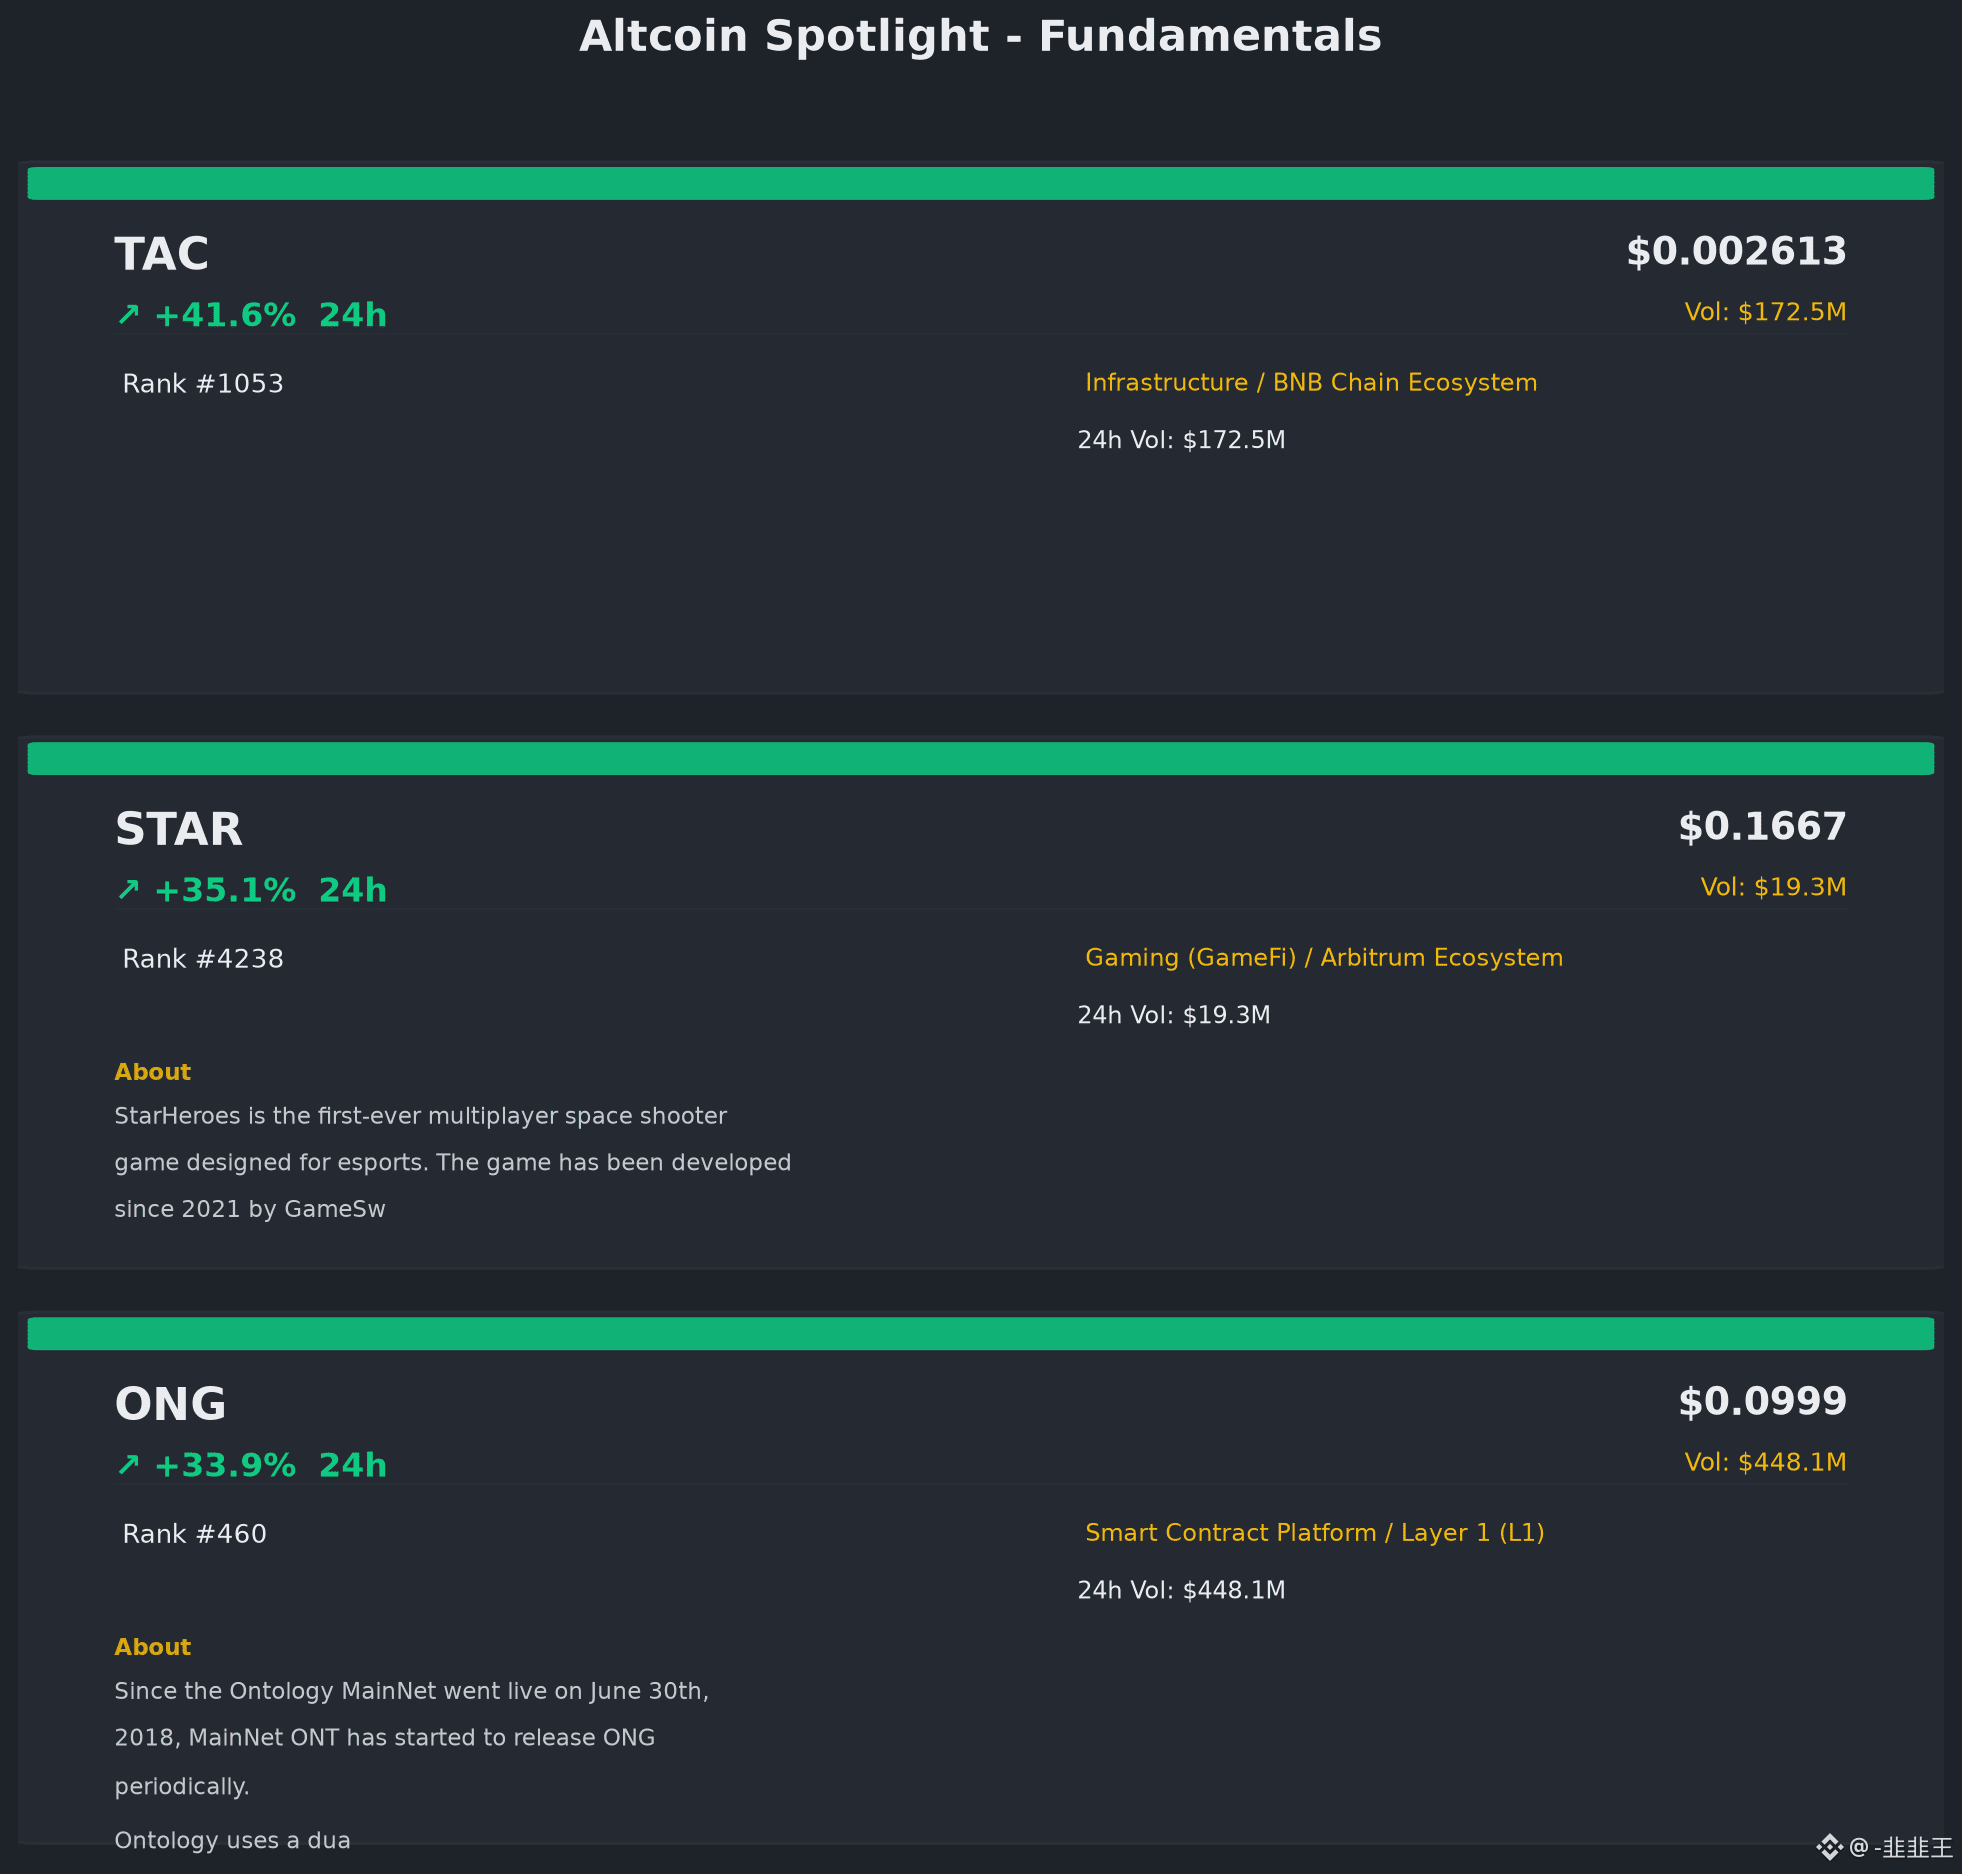
Task: Click the green up-arrow icon beside TAC's +41.6%
Action: [x=128, y=315]
